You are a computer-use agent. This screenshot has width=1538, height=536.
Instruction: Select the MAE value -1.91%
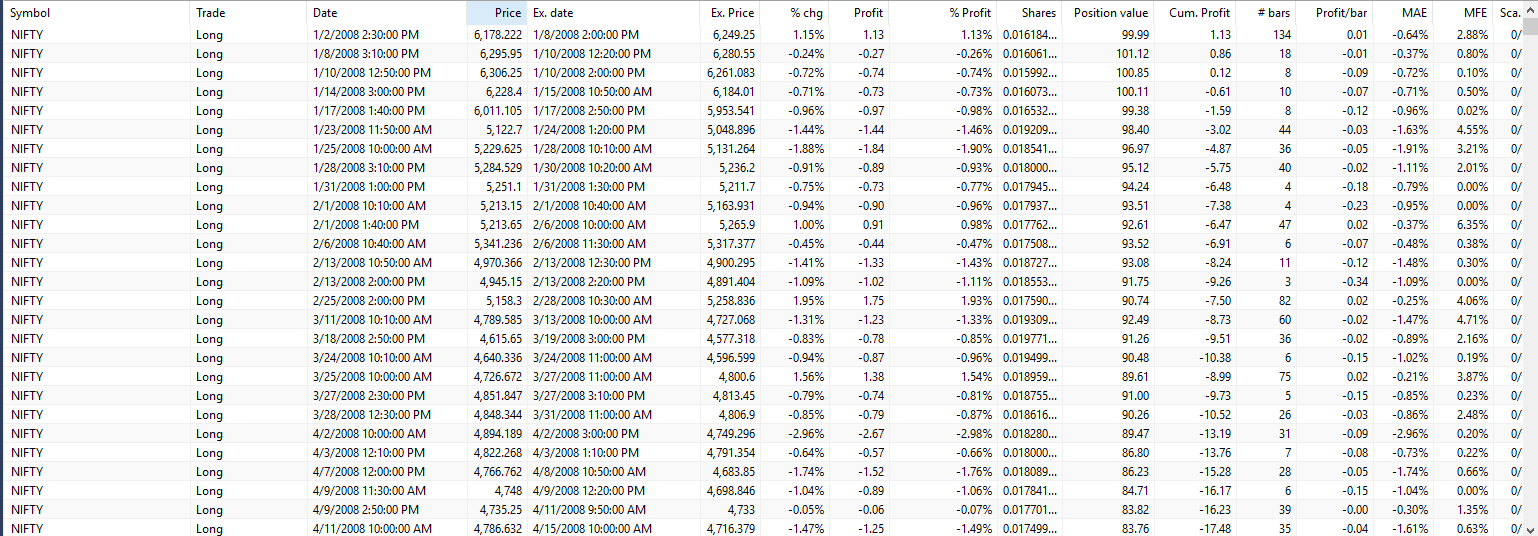(1409, 149)
